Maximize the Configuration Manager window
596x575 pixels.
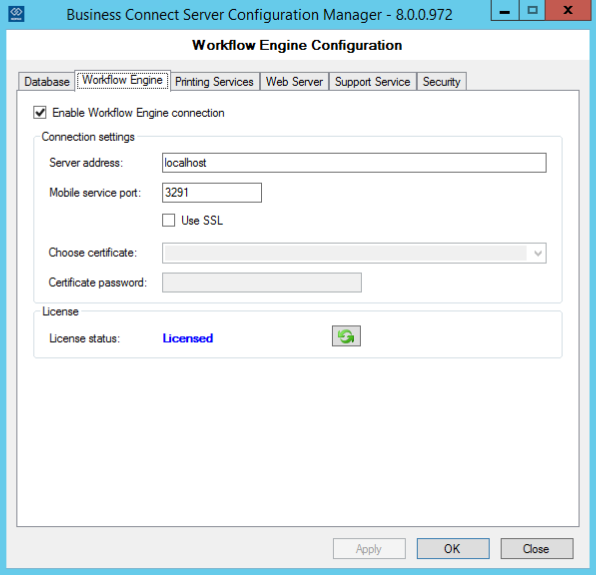click(x=533, y=10)
